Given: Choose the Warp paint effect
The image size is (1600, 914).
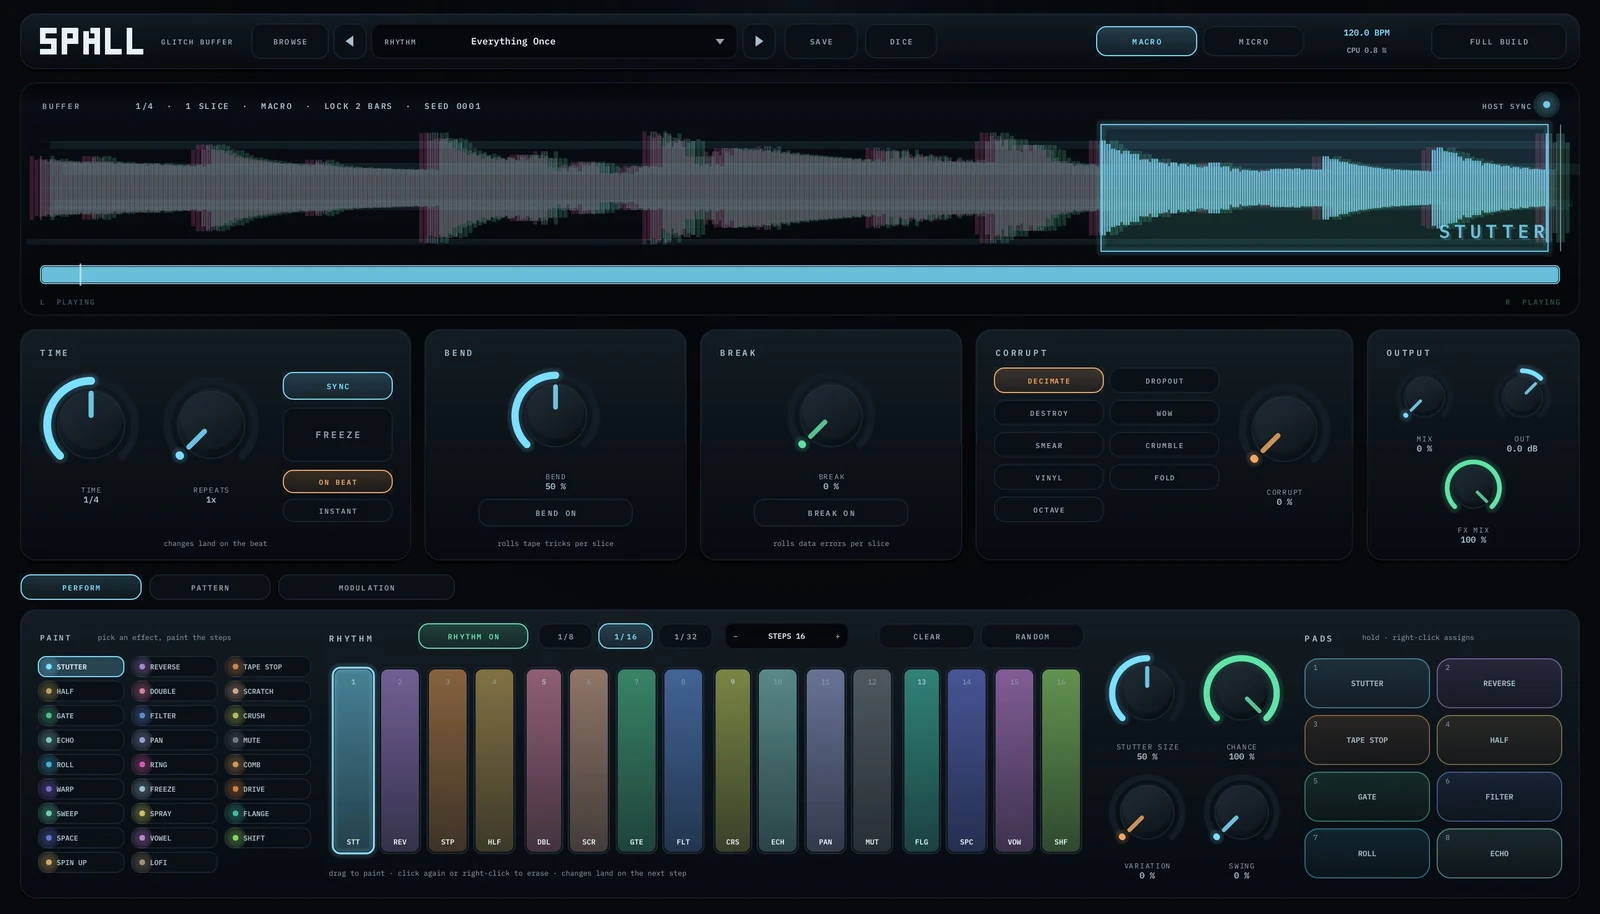Looking at the screenshot, I should (x=81, y=789).
